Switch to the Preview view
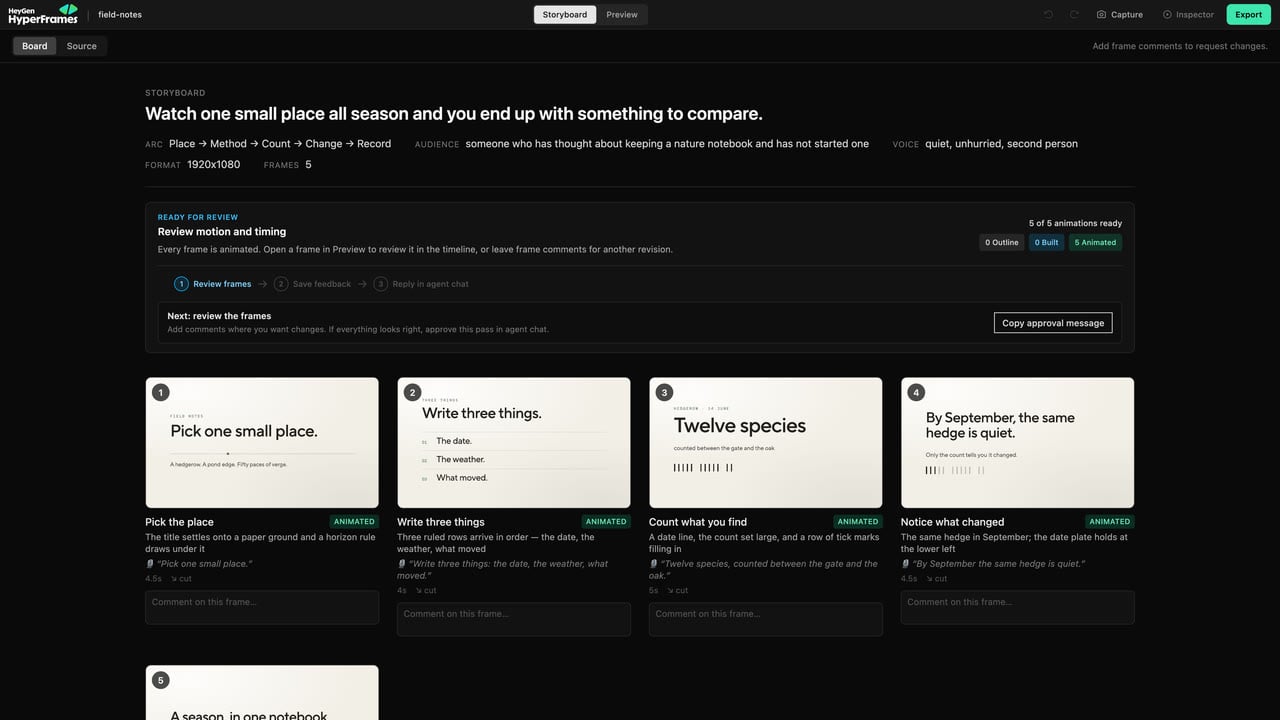The width and height of the screenshot is (1280, 720). tap(622, 14)
